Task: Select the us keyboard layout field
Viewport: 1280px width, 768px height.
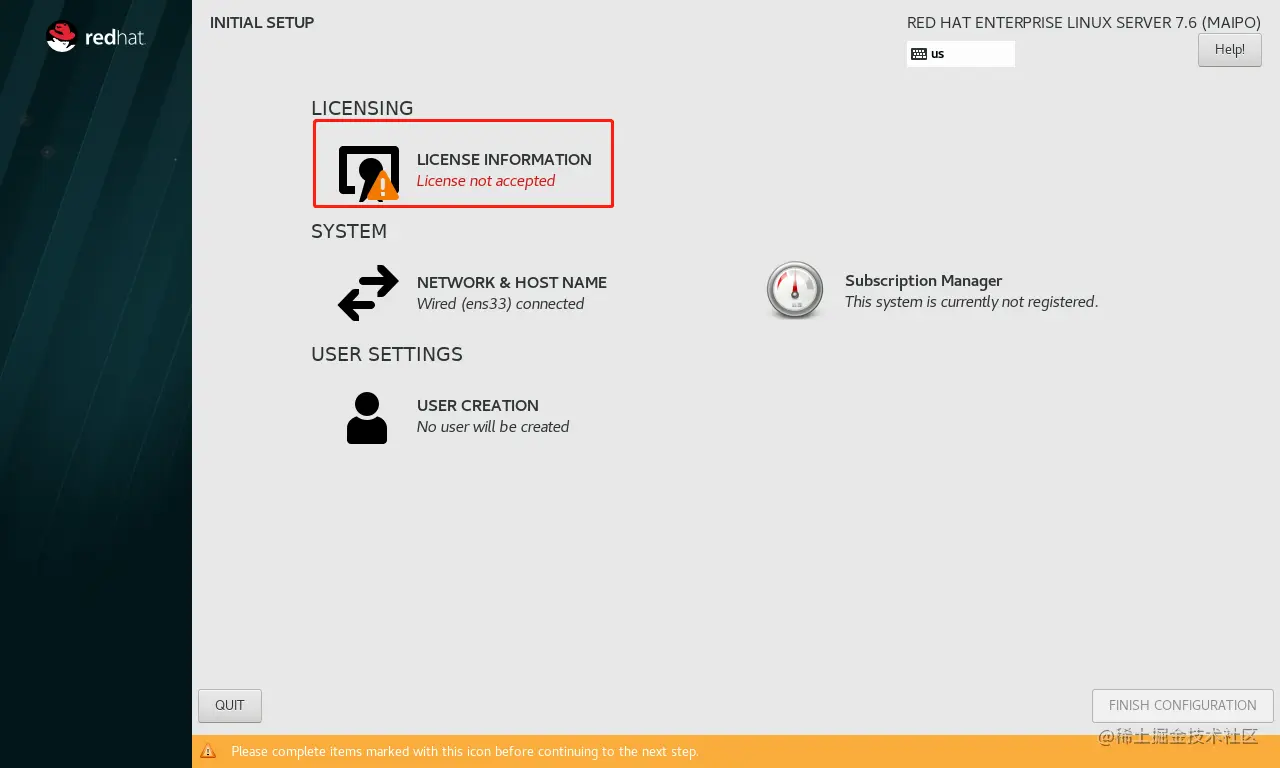Action: pyautogui.click(x=961, y=54)
